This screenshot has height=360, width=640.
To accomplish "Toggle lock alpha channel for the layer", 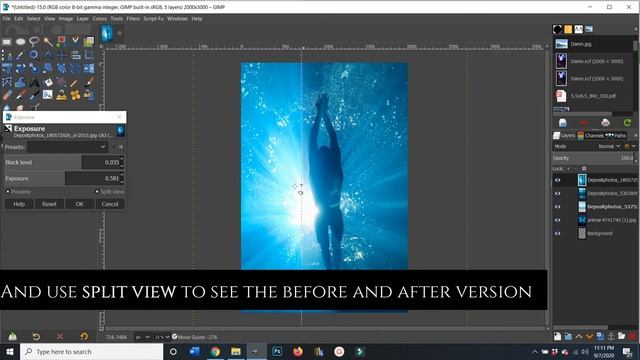I will (584, 169).
